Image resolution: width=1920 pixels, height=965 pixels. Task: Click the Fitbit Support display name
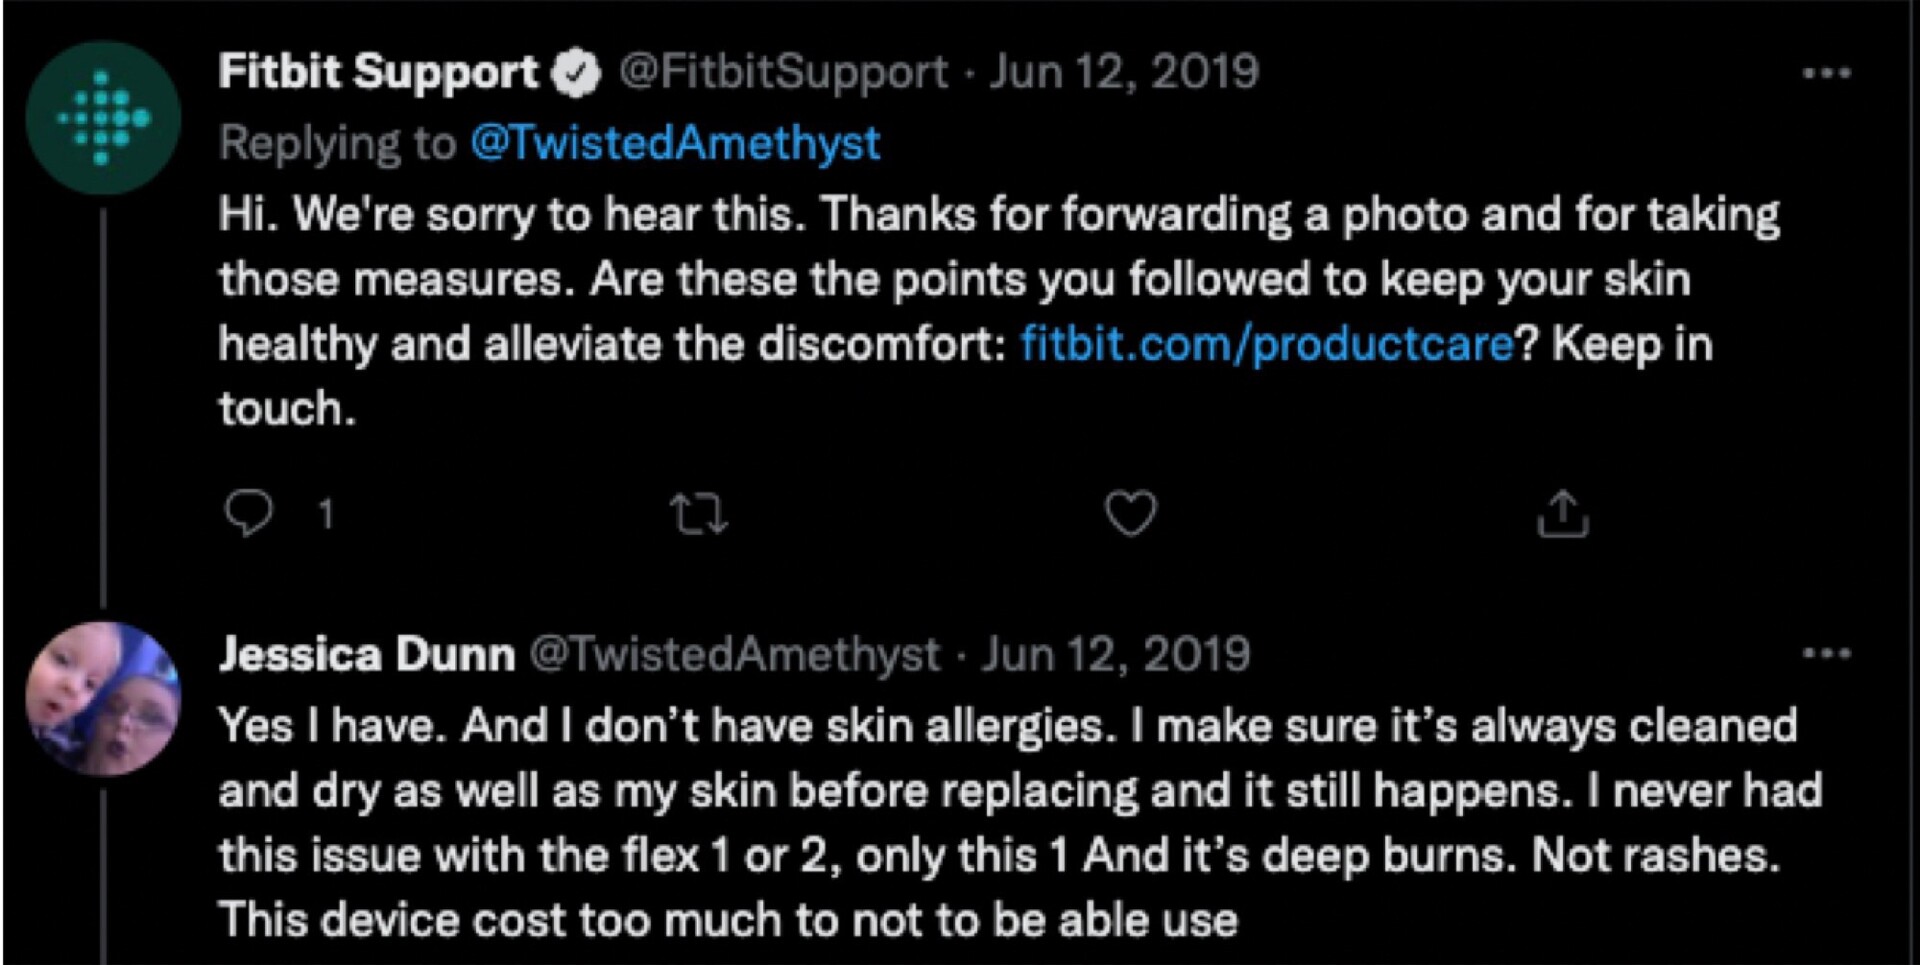click(x=378, y=72)
